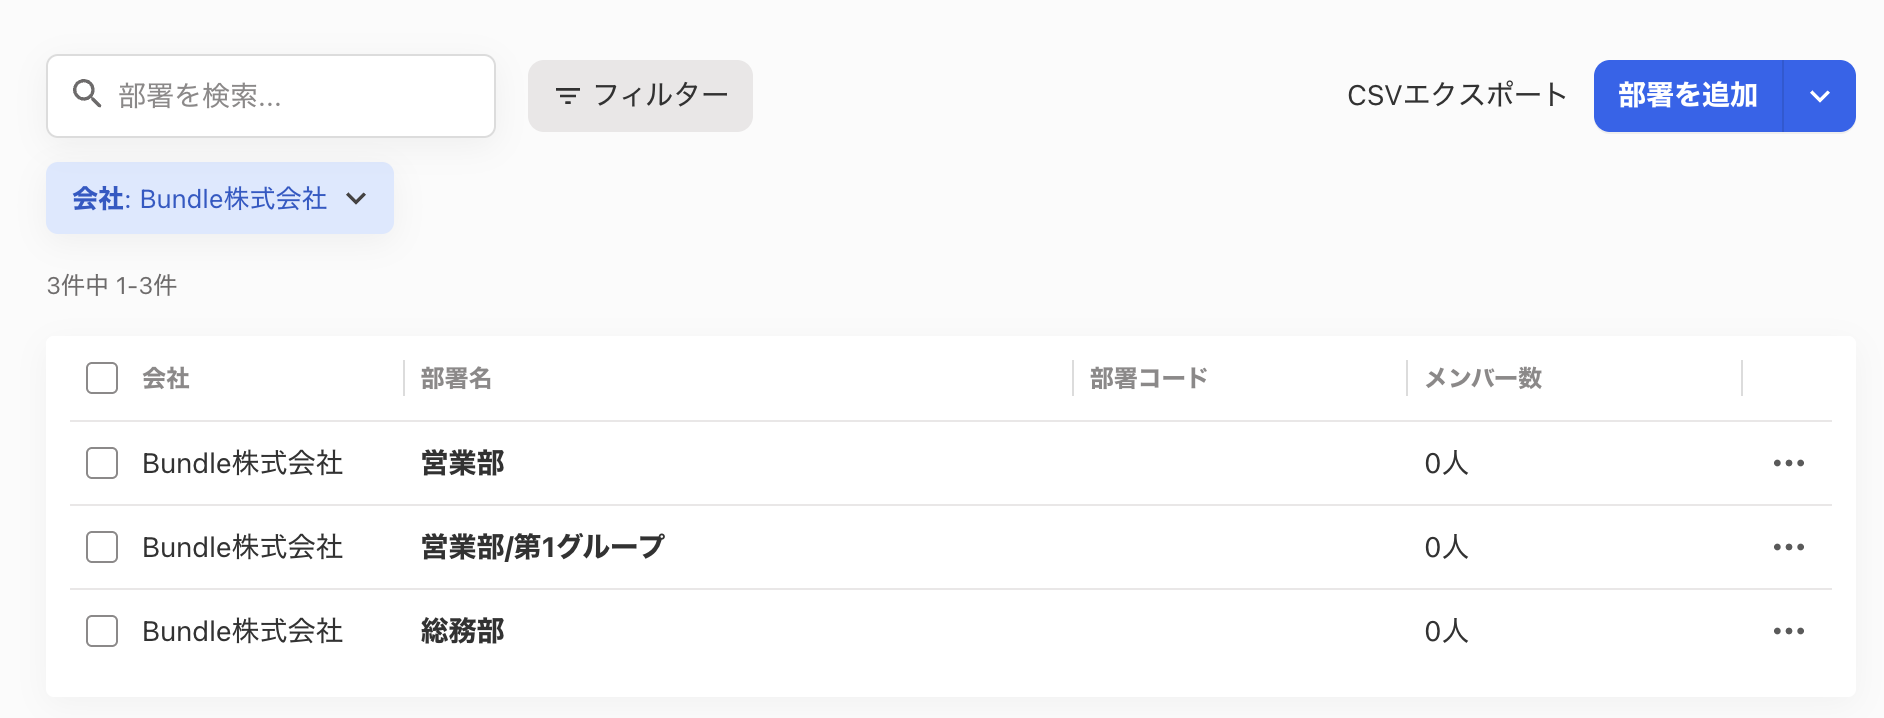Open the 会社: Bundle株式会社 filter chip
This screenshot has width=1884, height=718.
pos(220,198)
